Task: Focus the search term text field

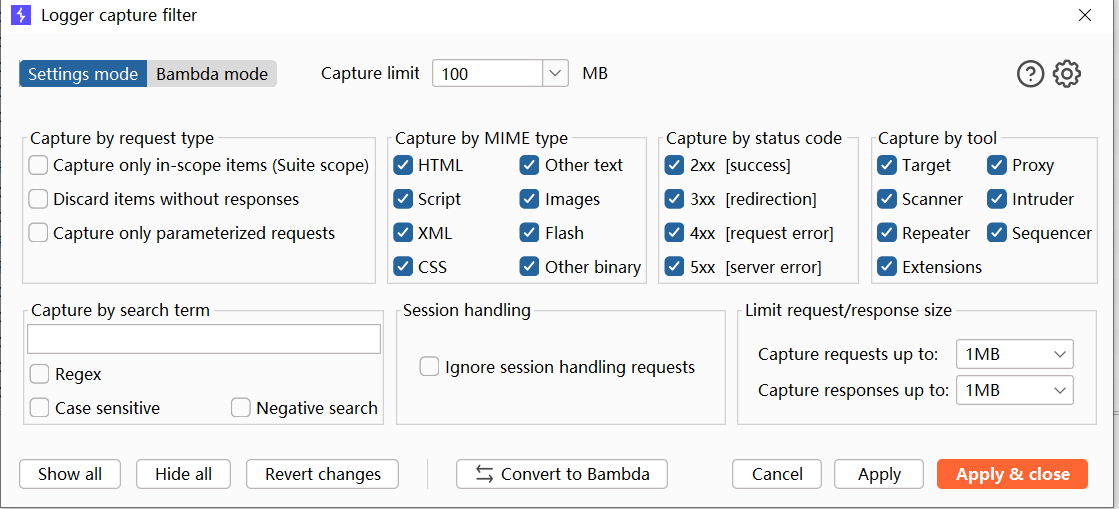Action: (x=204, y=339)
